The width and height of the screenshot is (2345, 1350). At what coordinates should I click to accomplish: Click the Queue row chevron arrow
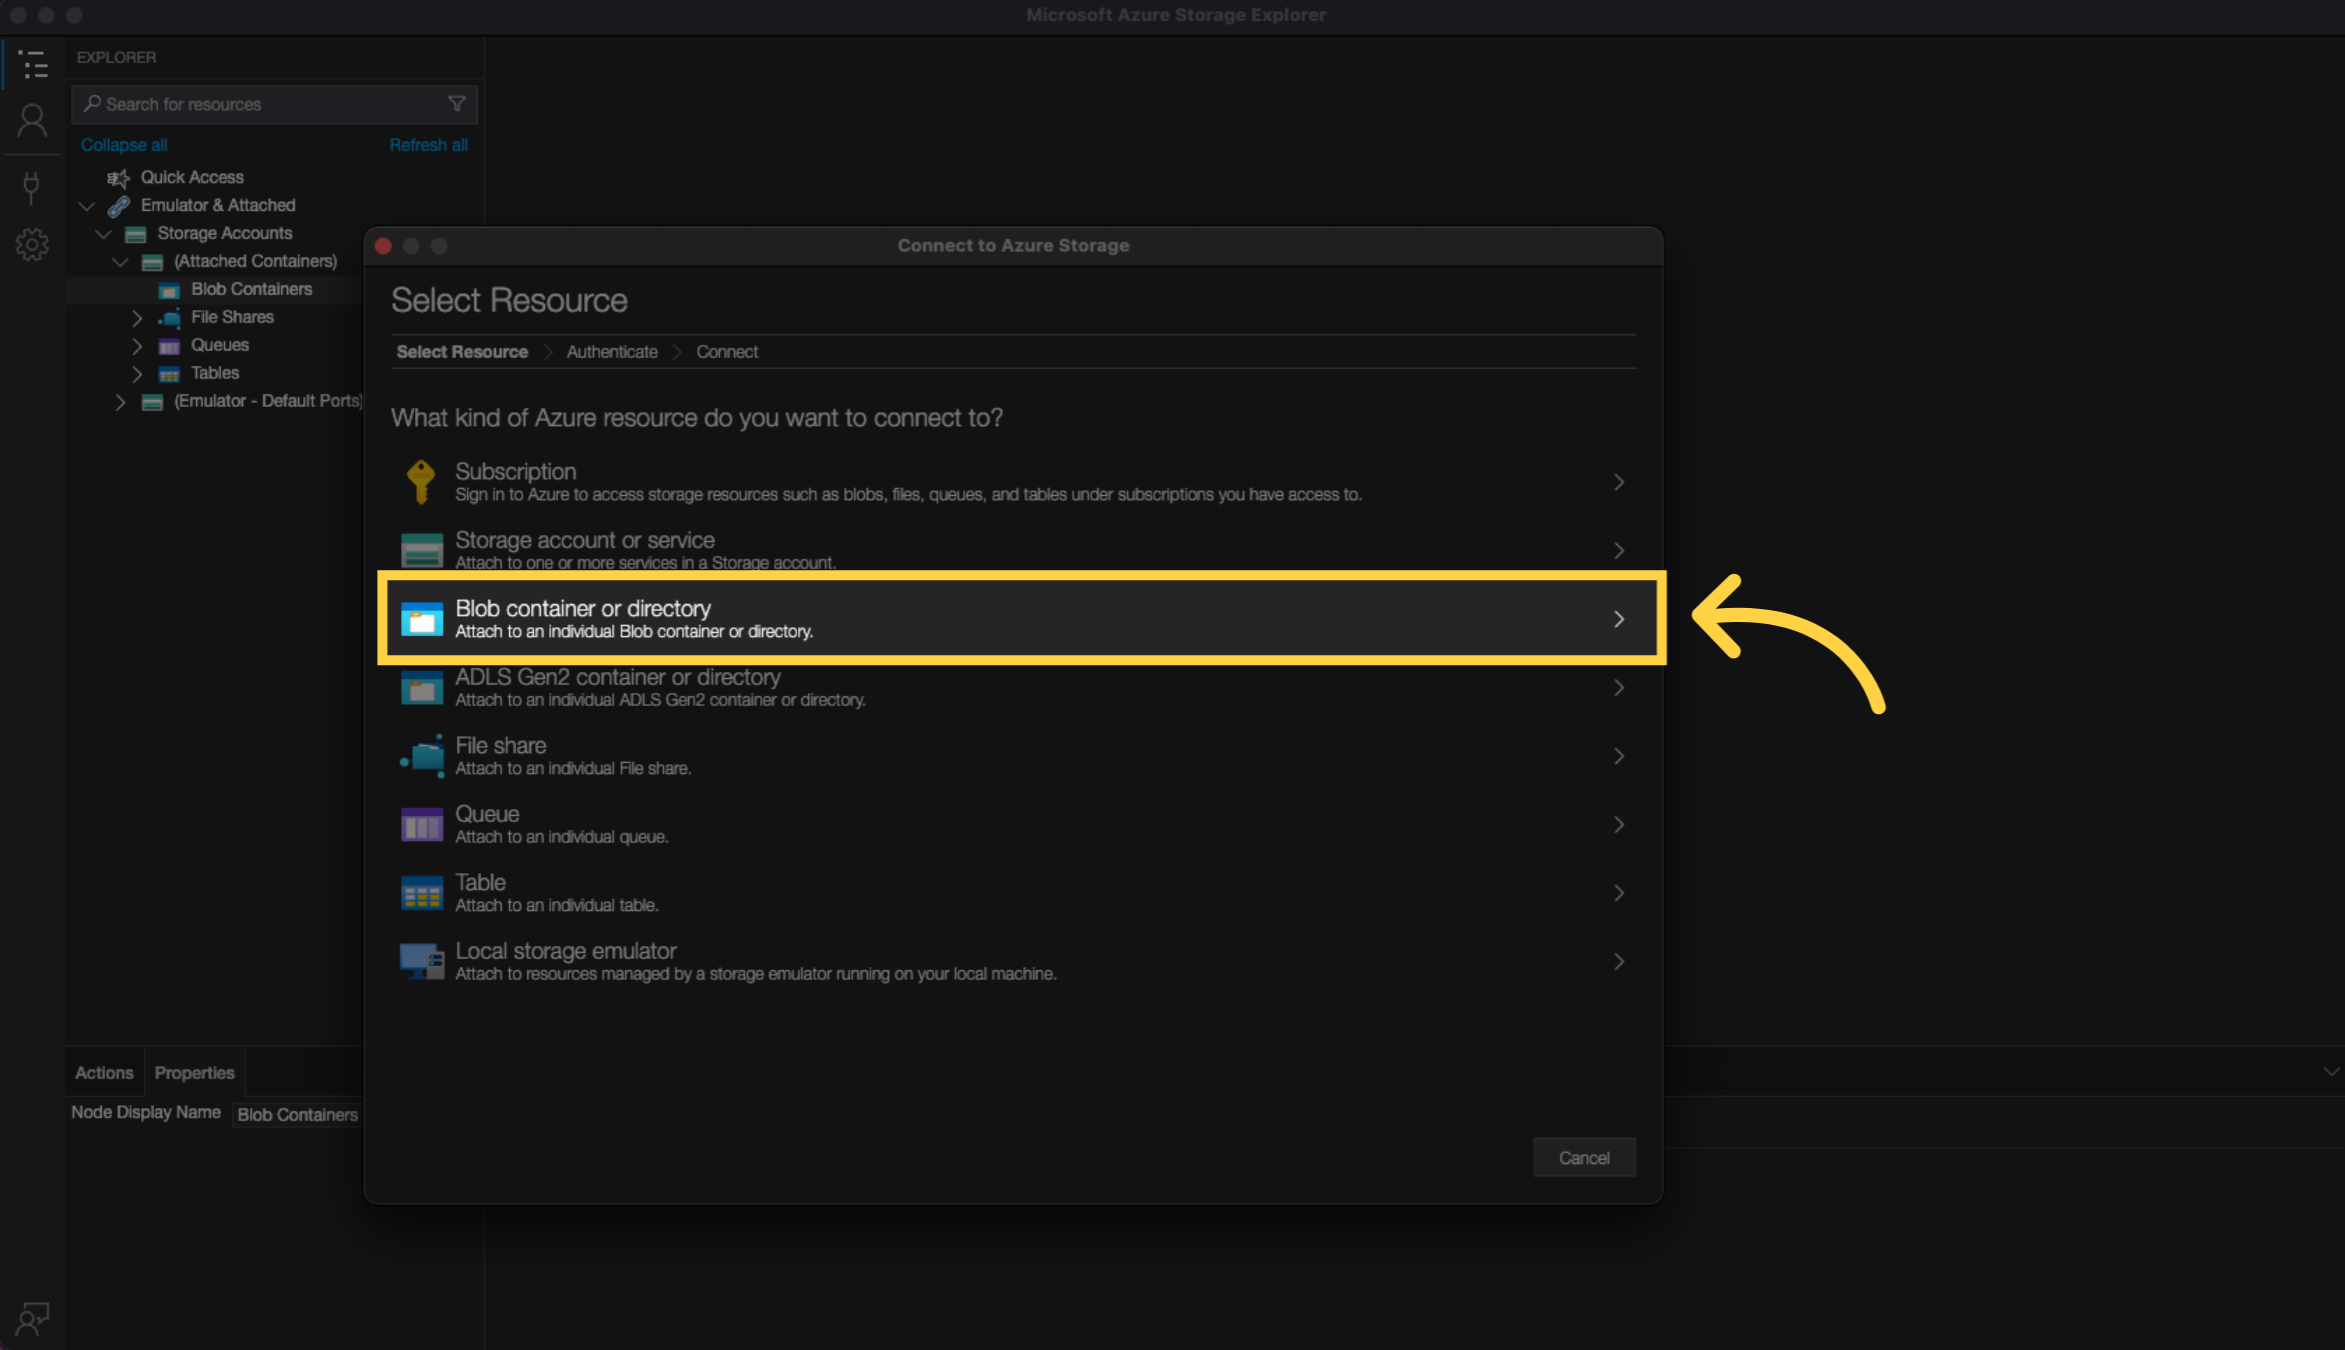(x=1619, y=825)
